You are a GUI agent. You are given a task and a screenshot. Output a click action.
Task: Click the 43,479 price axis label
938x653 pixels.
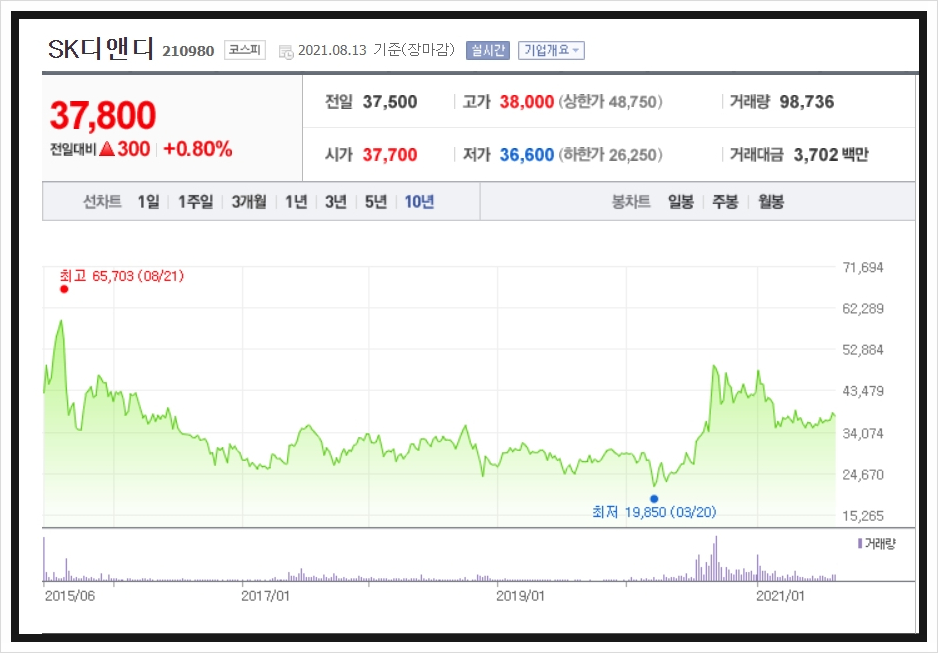click(x=863, y=392)
